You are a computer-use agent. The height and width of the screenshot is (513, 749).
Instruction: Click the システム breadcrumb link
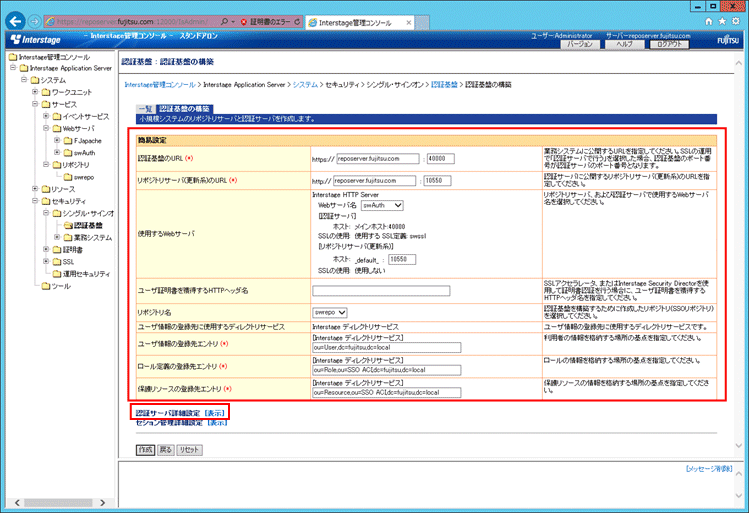click(305, 85)
